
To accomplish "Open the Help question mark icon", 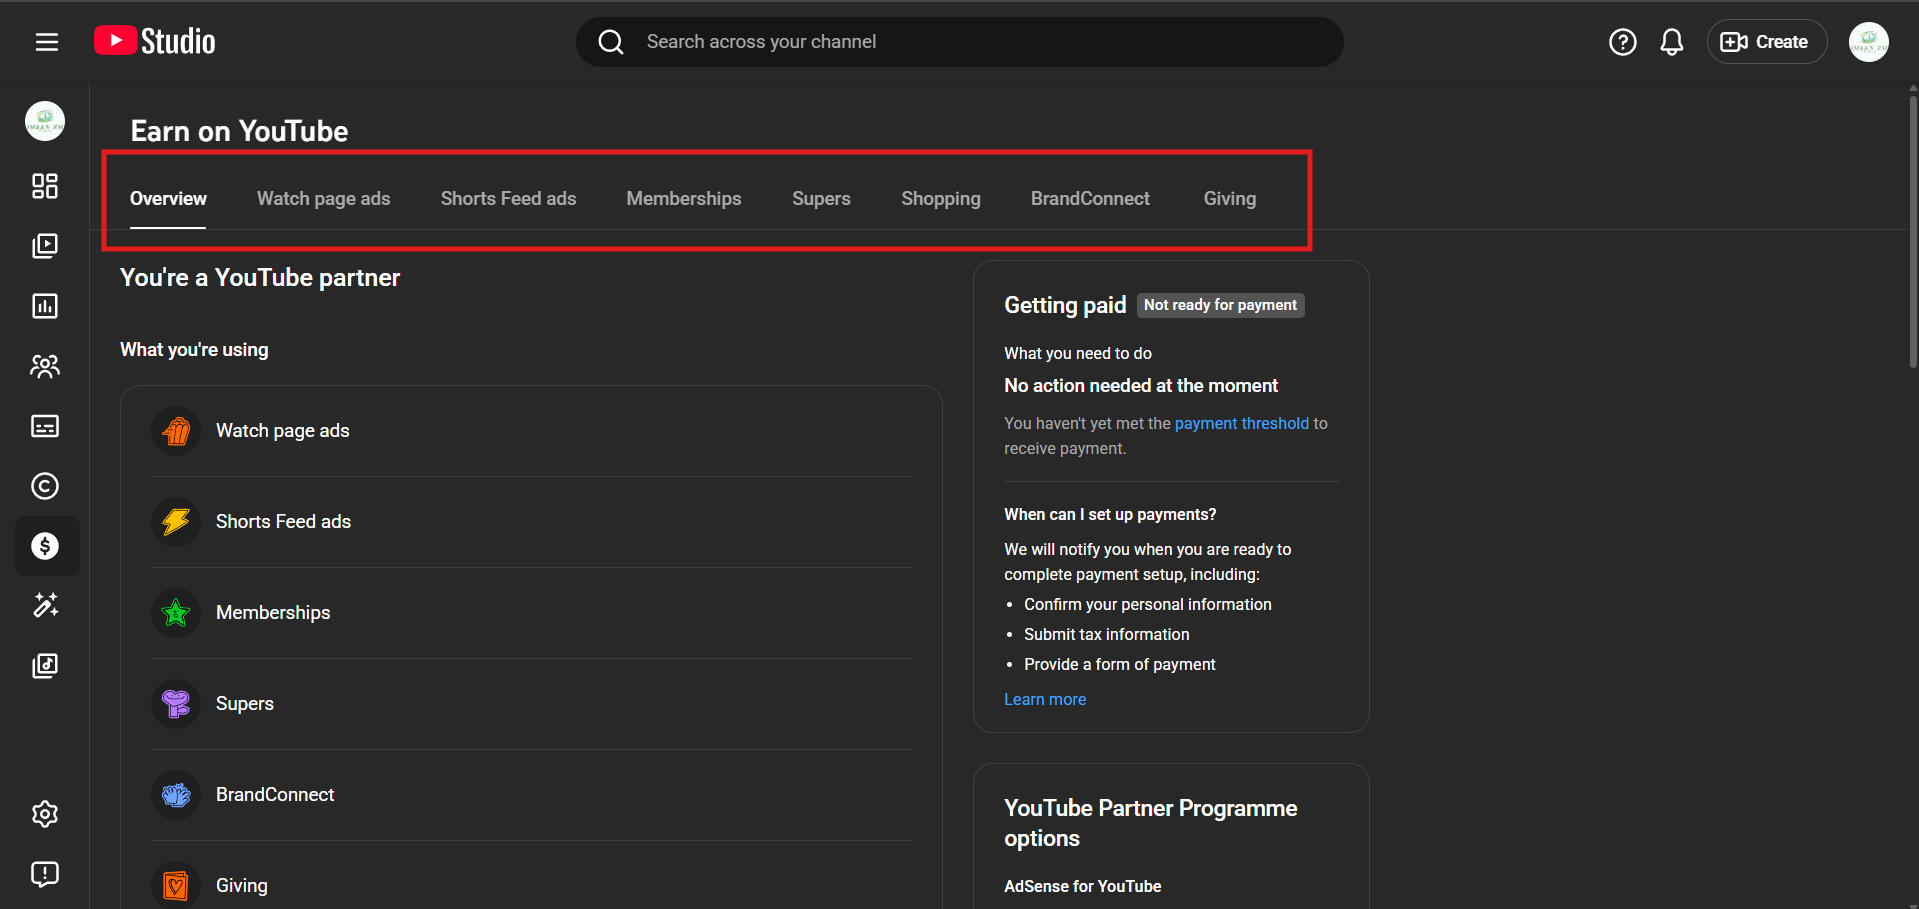I will [1622, 42].
